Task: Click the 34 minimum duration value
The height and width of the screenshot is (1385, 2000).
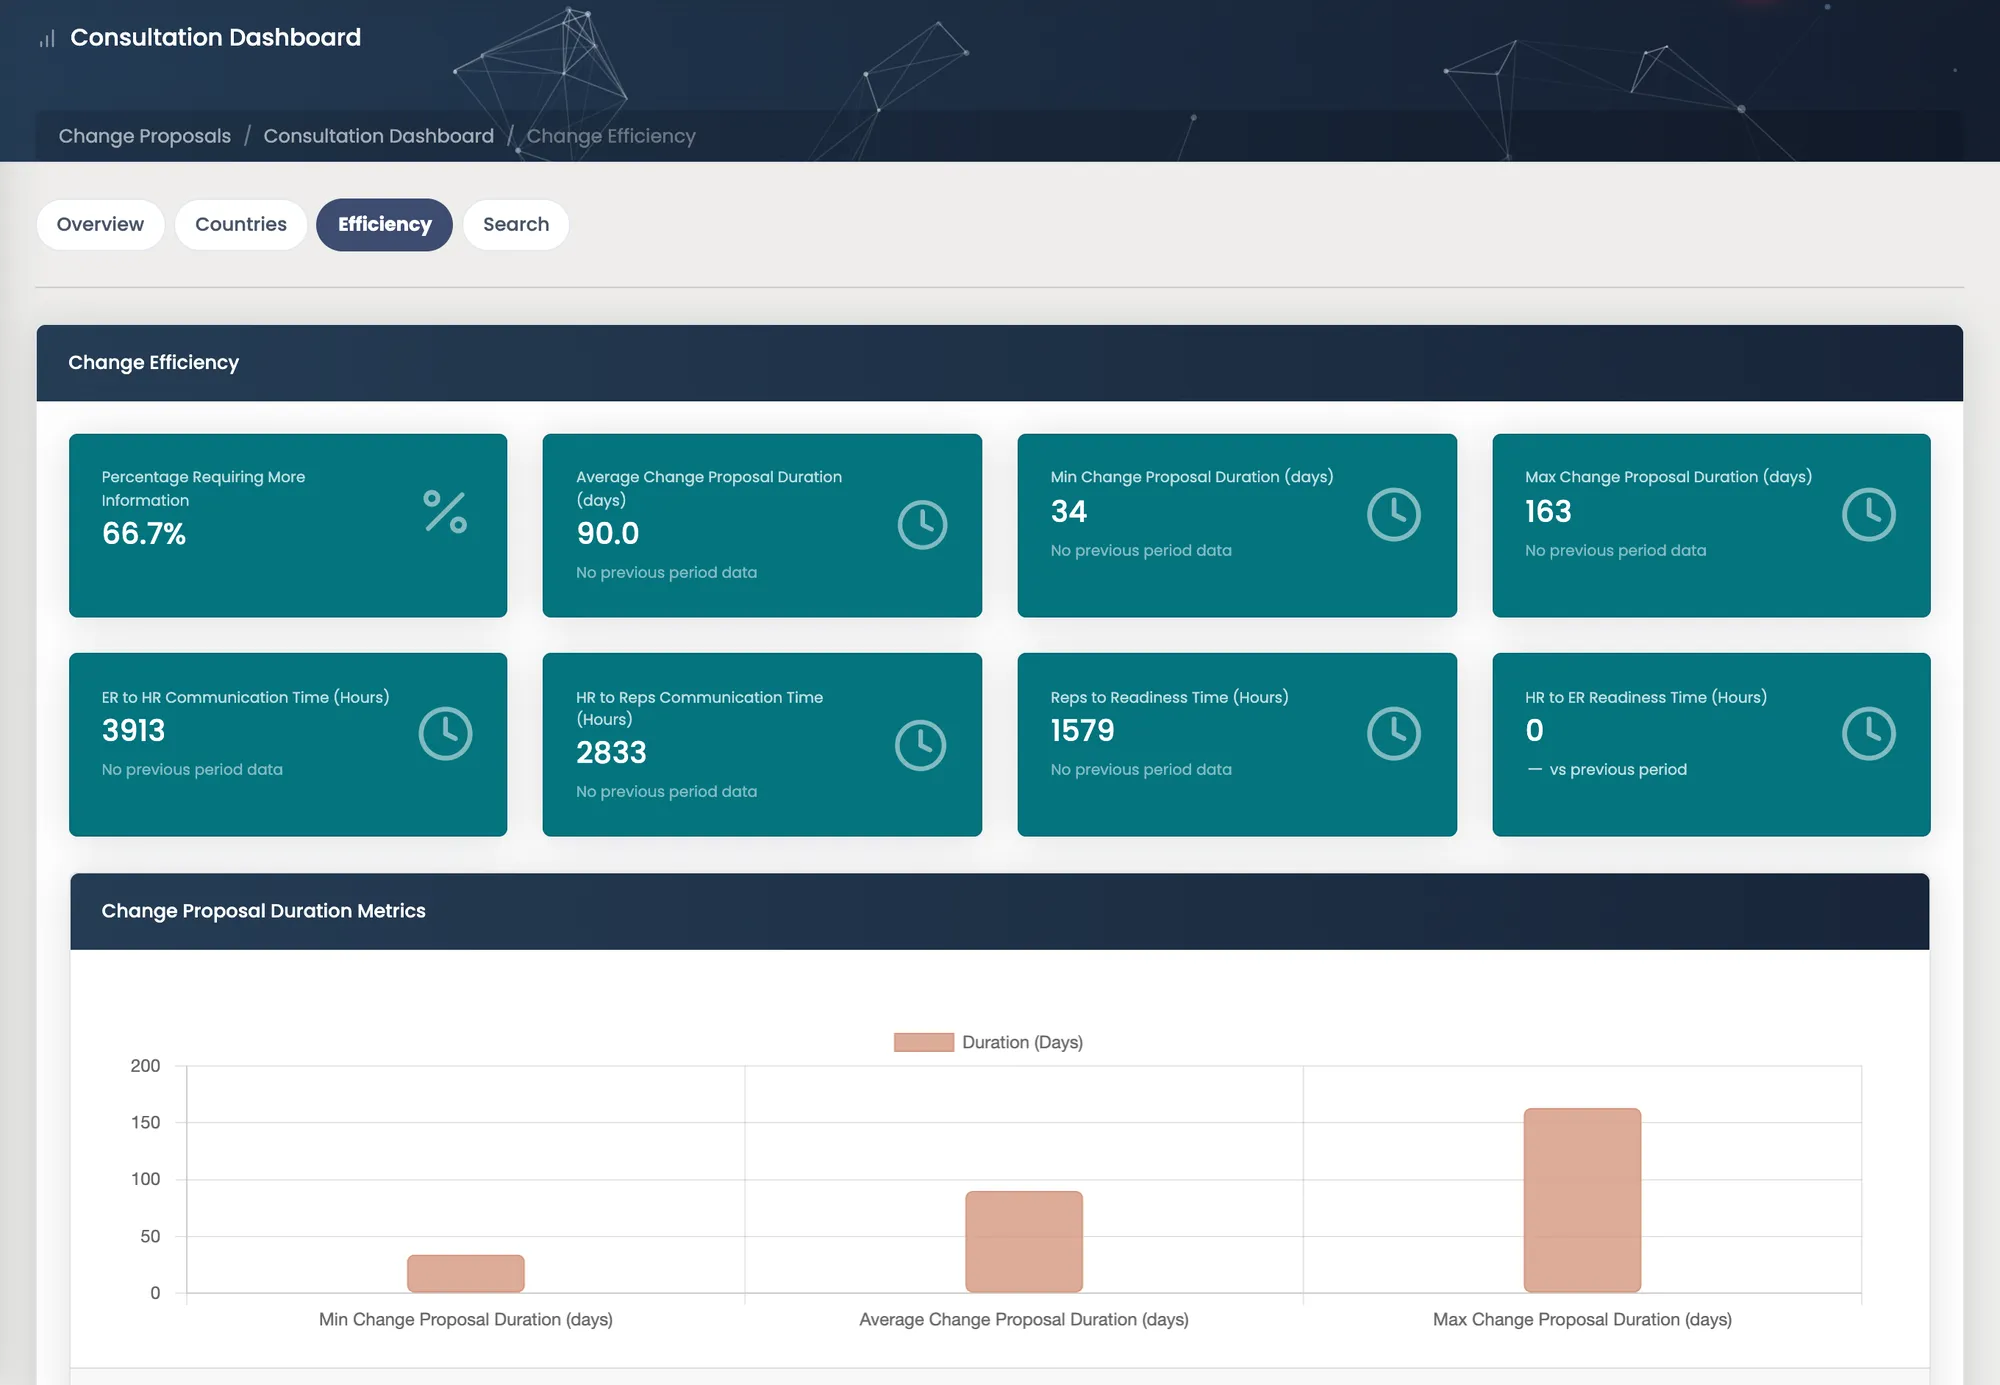Action: click(x=1068, y=512)
